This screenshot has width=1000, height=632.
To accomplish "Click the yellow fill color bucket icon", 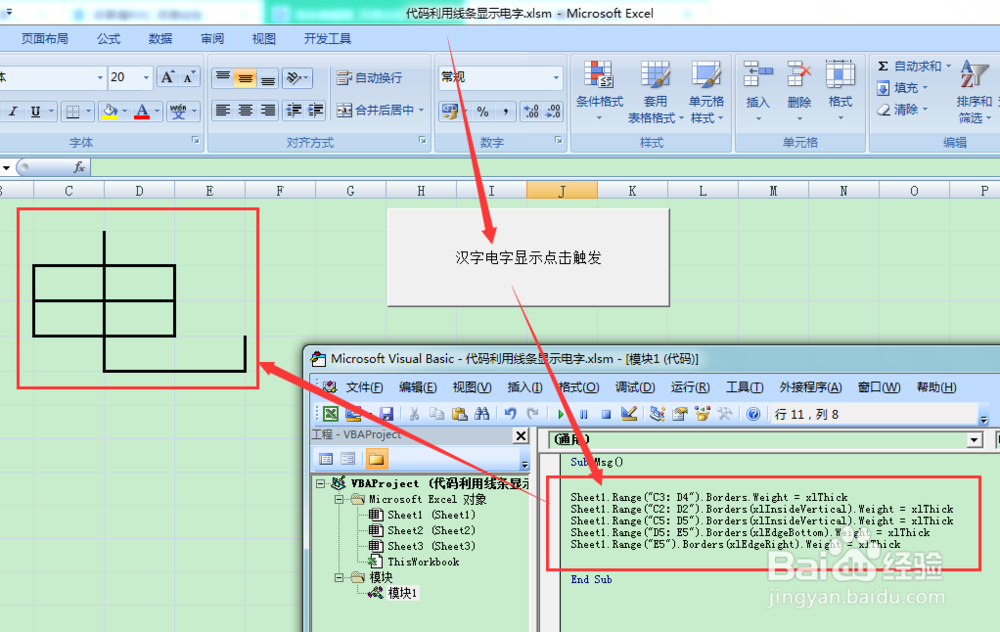I will [x=110, y=110].
